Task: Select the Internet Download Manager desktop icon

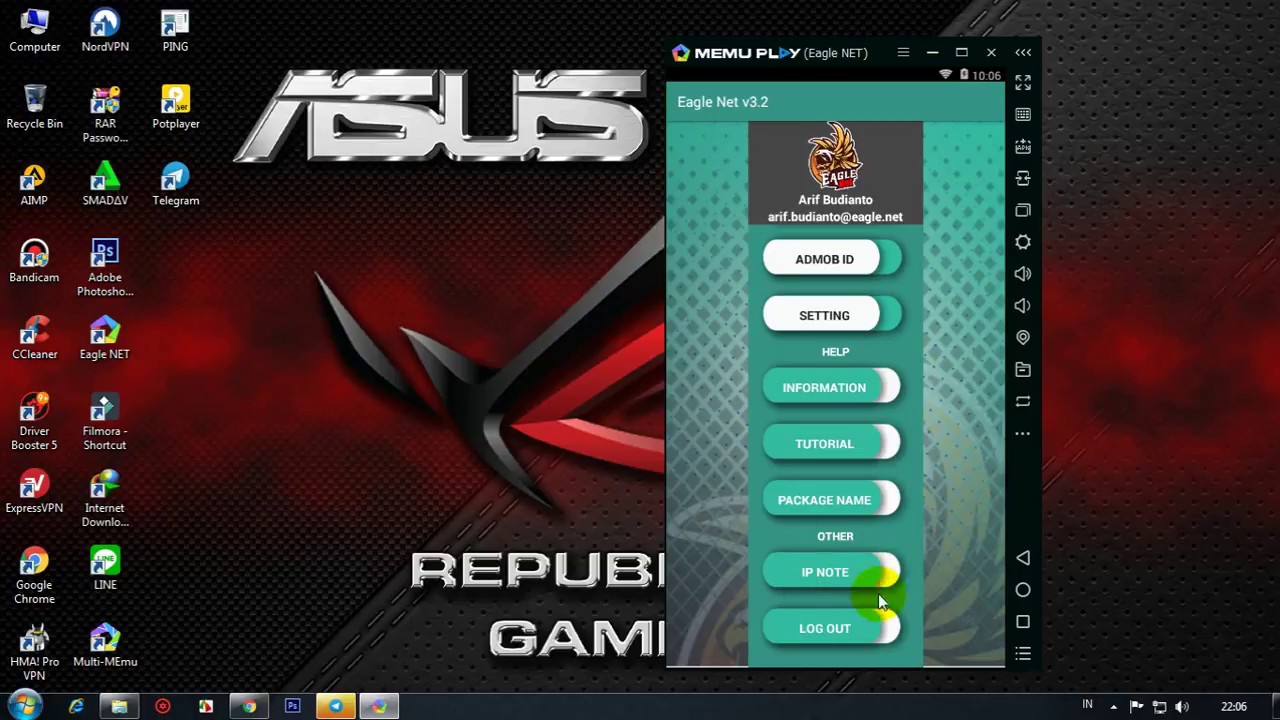Action: point(105,499)
